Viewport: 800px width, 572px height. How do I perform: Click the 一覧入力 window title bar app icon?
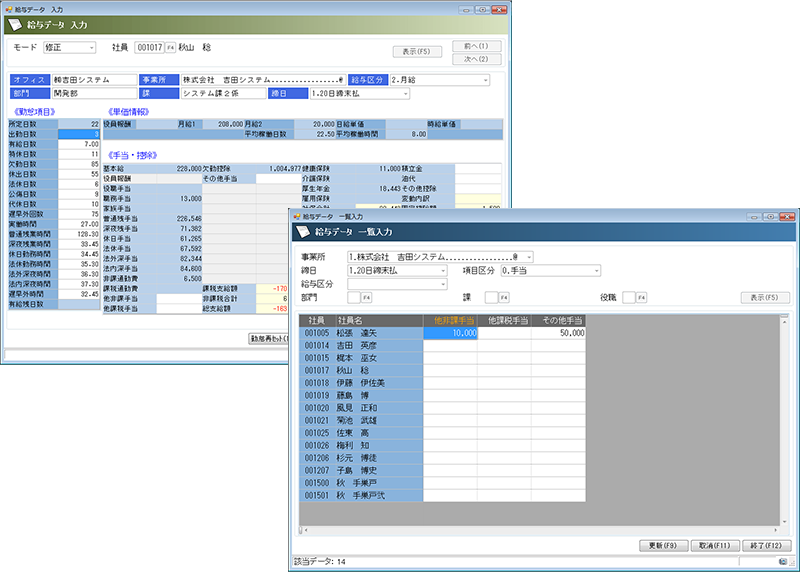click(x=297, y=216)
